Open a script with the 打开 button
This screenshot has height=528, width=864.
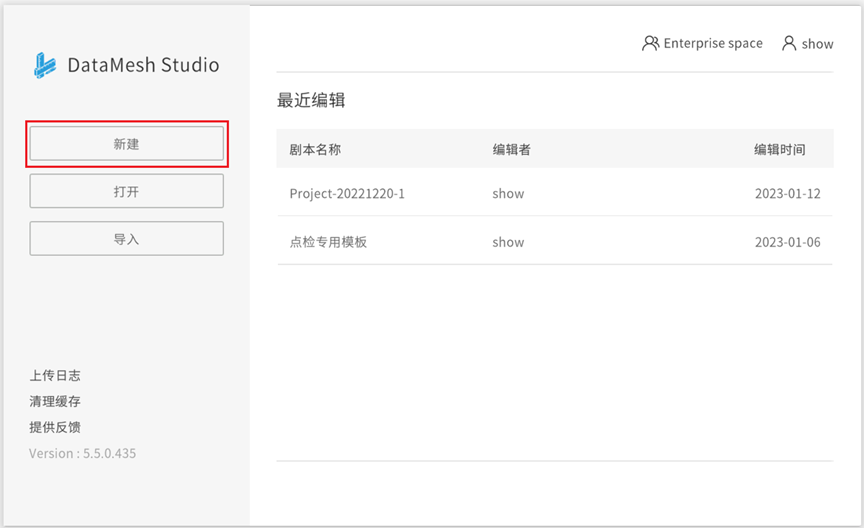click(x=127, y=191)
